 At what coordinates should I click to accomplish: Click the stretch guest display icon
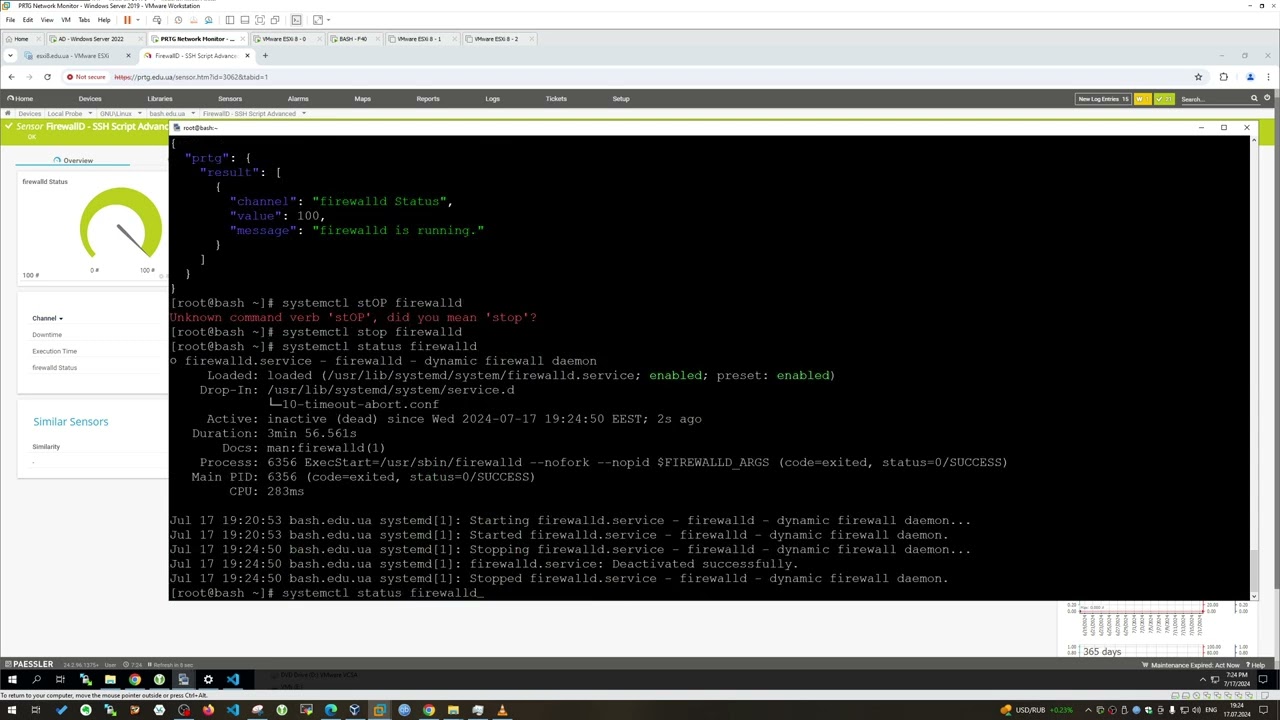coord(318,20)
